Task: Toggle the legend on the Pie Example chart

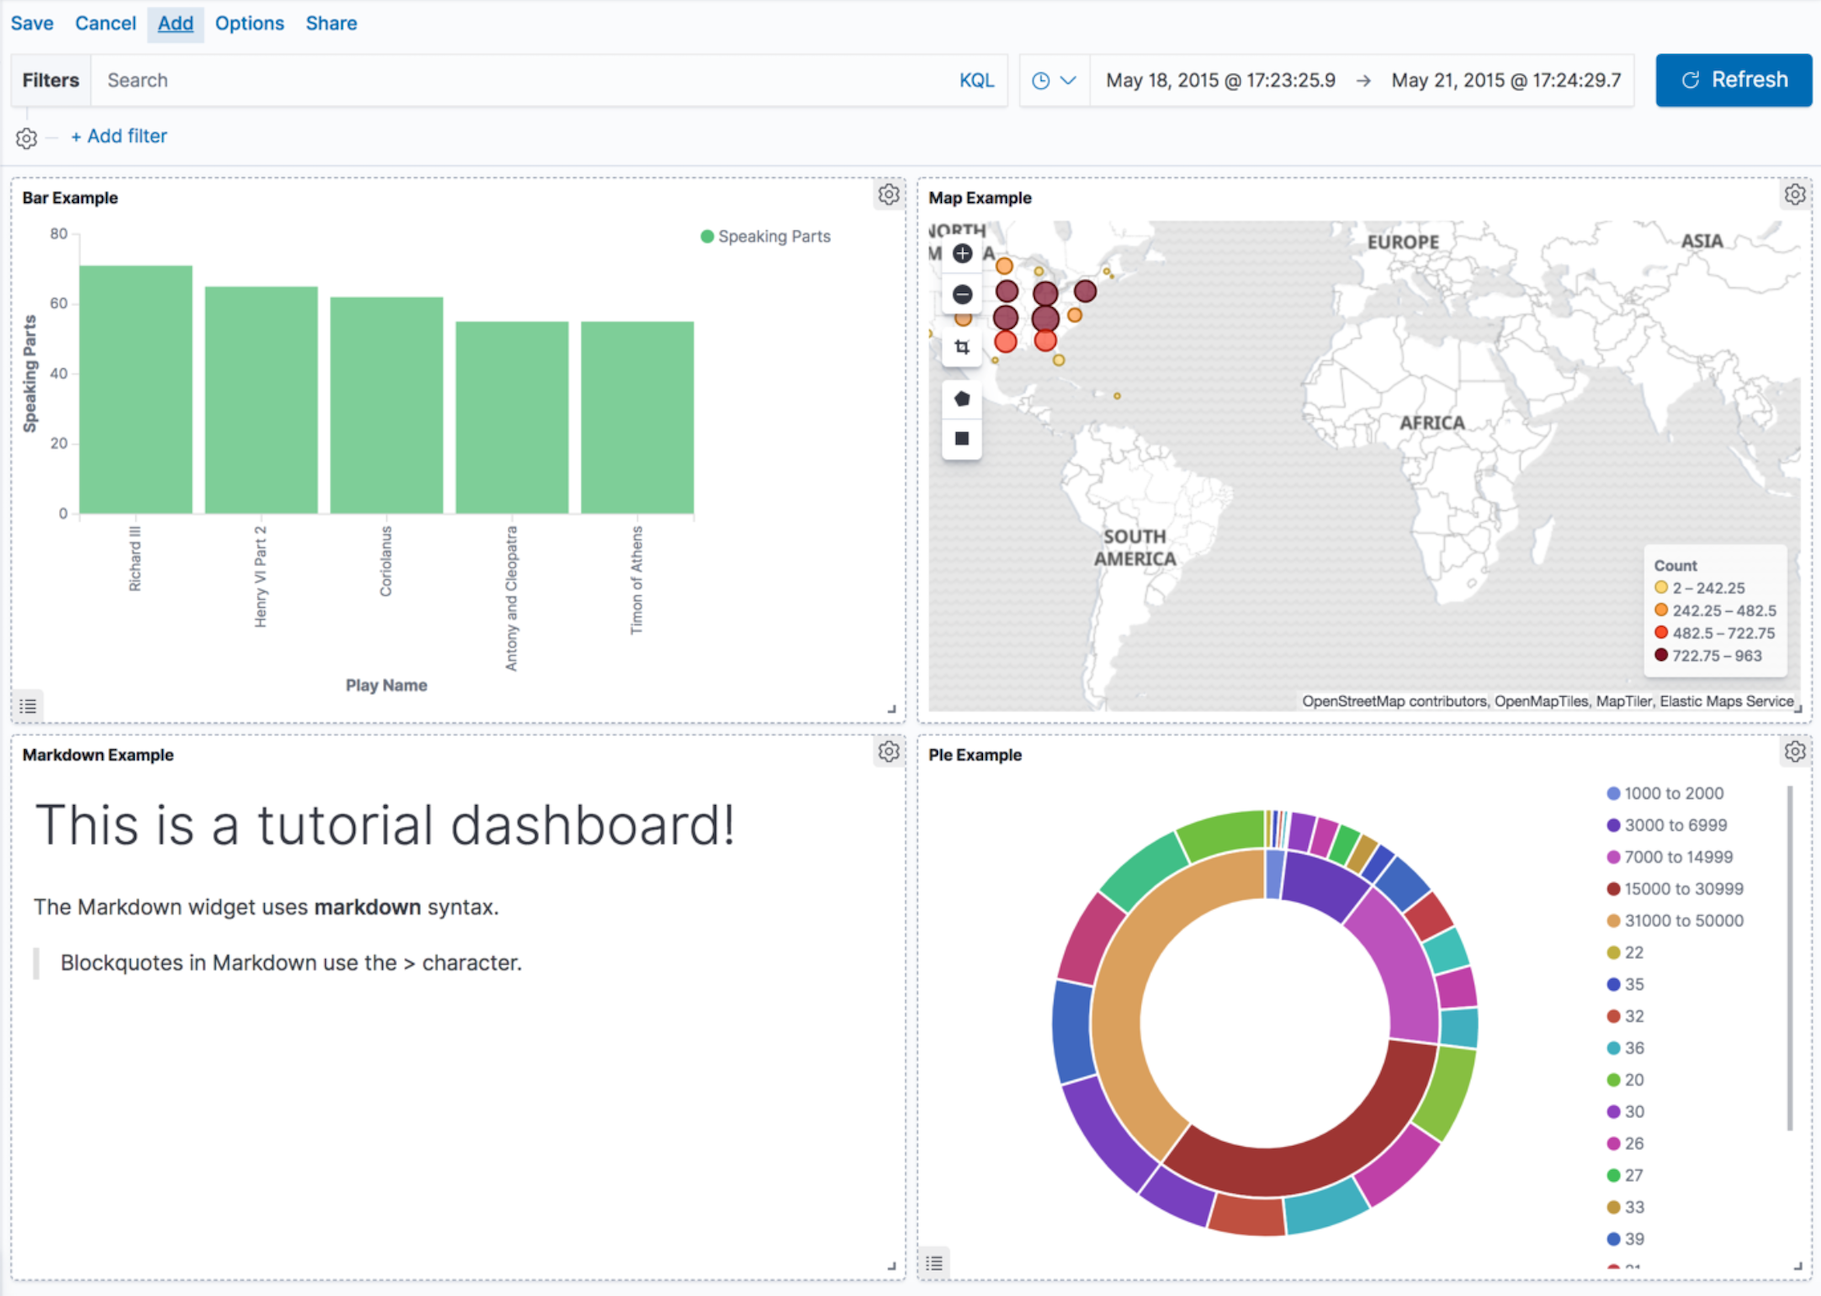Action: coord(934,1263)
